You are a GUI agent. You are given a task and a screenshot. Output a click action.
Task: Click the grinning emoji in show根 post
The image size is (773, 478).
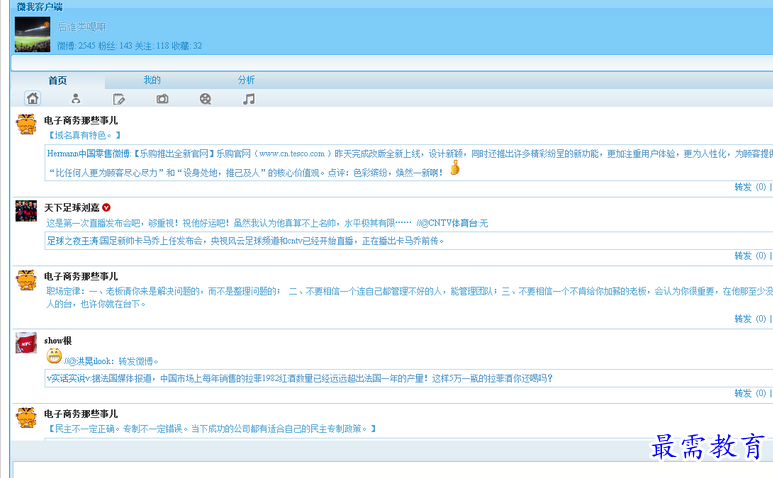tap(54, 356)
